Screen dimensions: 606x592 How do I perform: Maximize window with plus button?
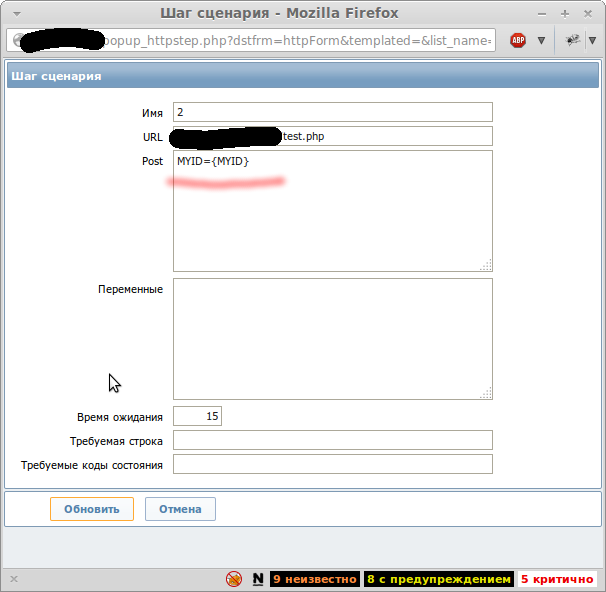(565, 14)
